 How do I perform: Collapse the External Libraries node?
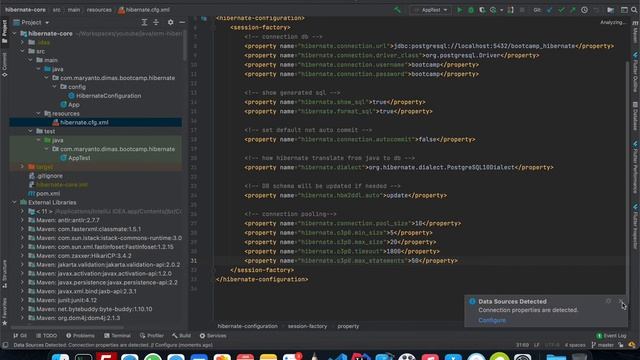pyautogui.click(x=14, y=202)
